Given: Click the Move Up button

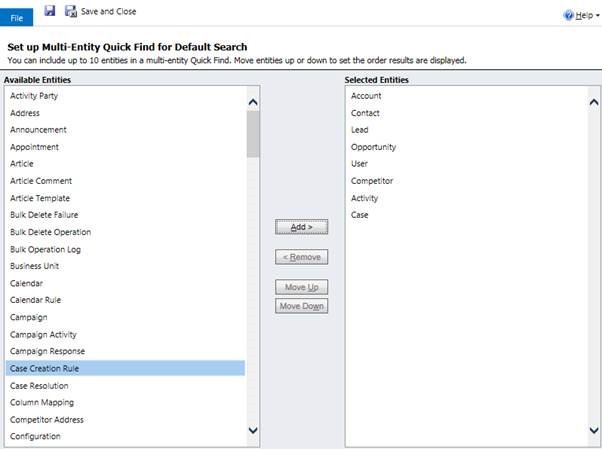Looking at the screenshot, I should point(301,288).
